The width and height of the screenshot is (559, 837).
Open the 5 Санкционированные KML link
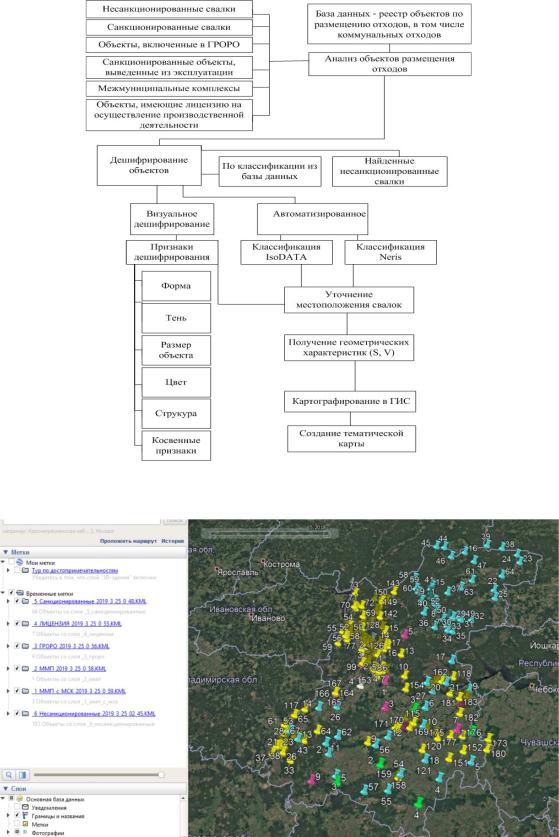pos(89,601)
